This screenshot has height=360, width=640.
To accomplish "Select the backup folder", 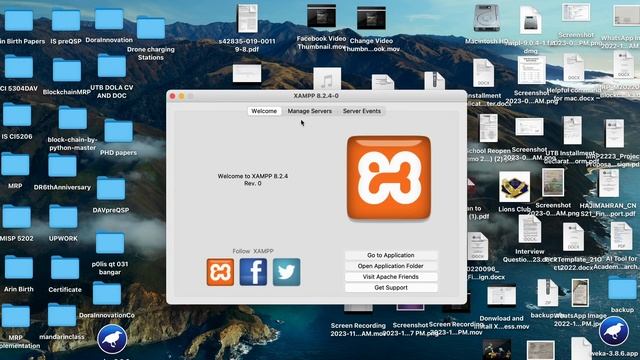I will pyautogui.click(x=622, y=288).
